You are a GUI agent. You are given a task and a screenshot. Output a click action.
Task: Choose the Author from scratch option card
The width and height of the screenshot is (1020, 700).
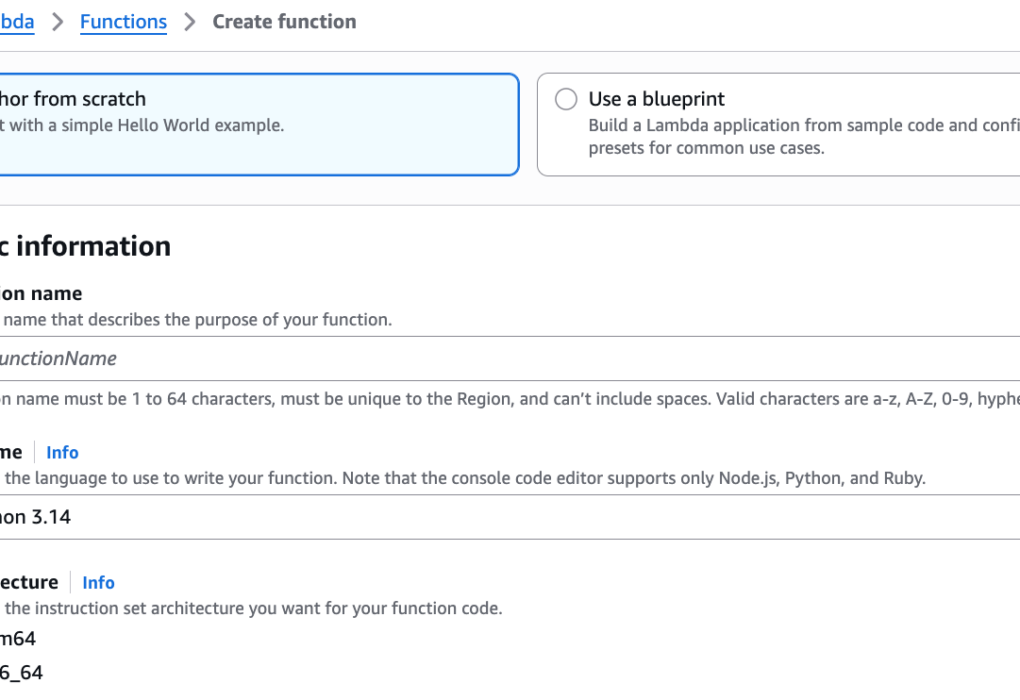(250, 124)
